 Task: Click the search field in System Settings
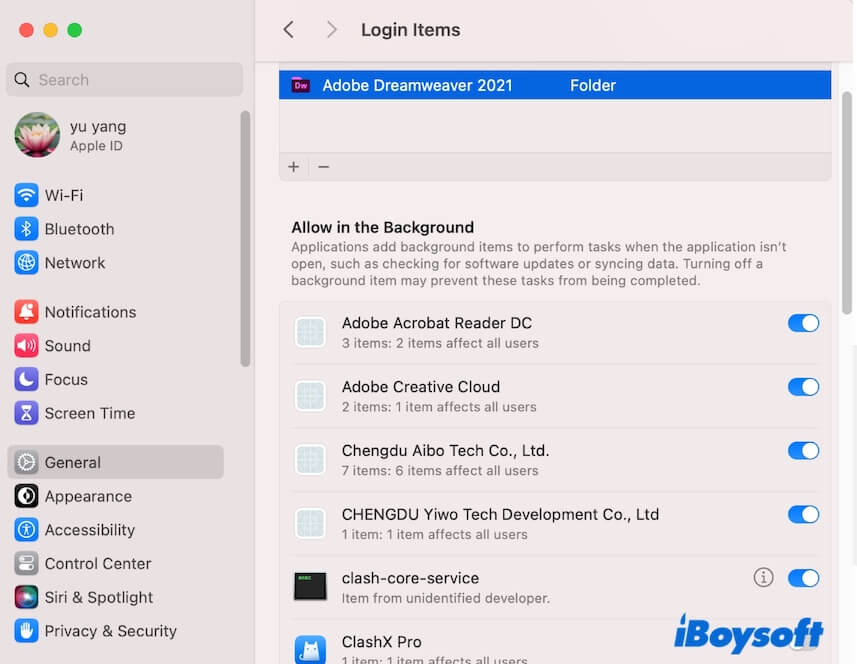click(123, 79)
